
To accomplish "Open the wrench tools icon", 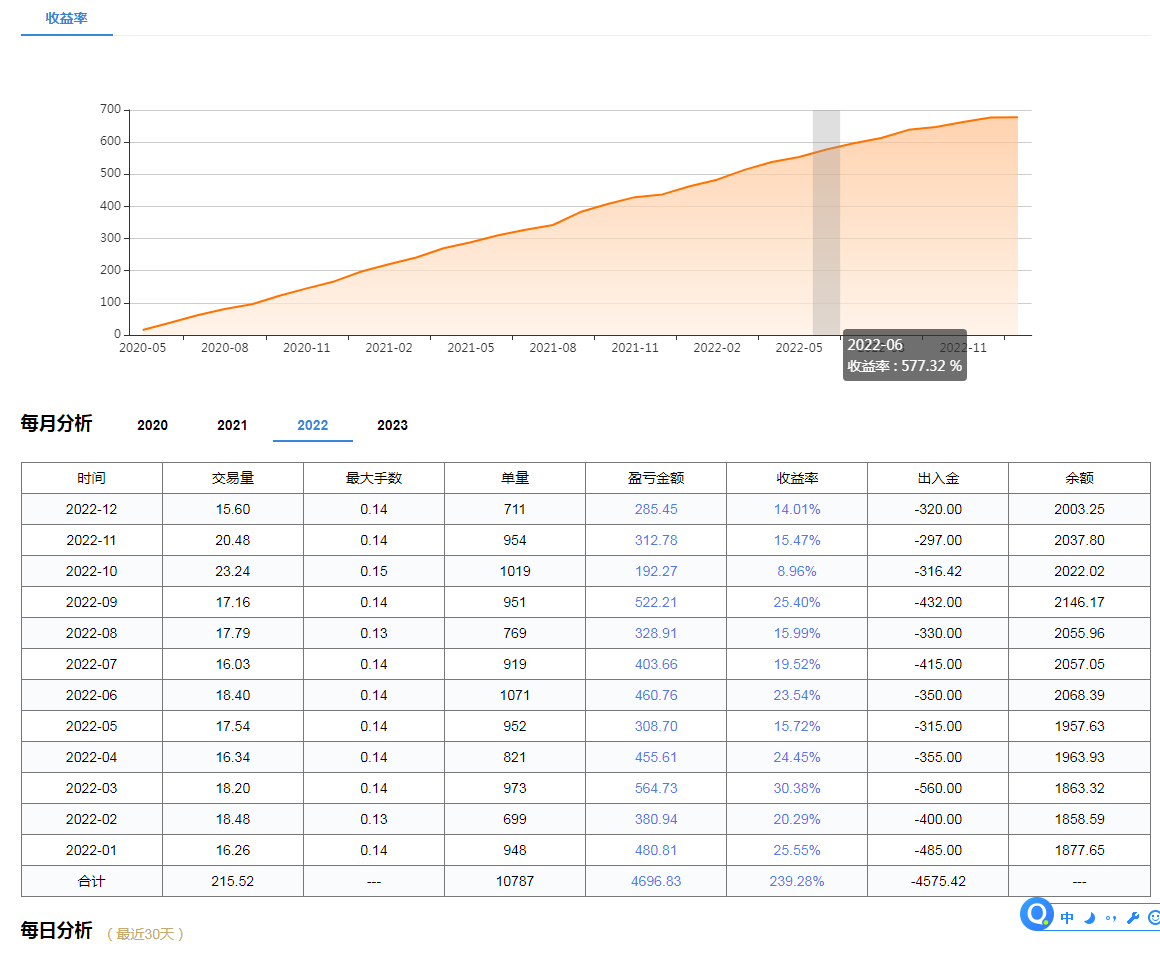I will point(1133,918).
